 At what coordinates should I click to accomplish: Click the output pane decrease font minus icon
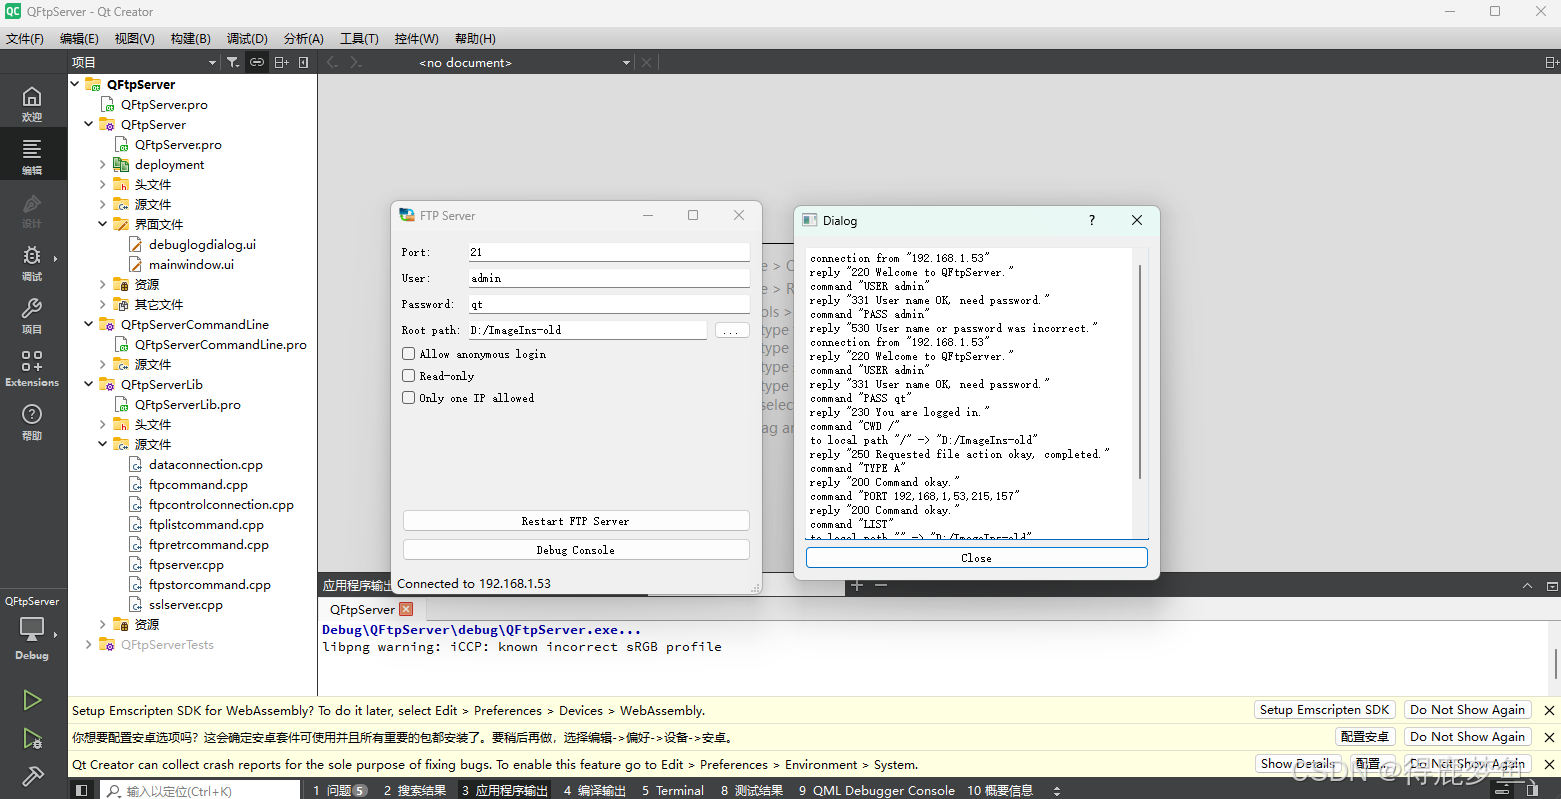(880, 585)
